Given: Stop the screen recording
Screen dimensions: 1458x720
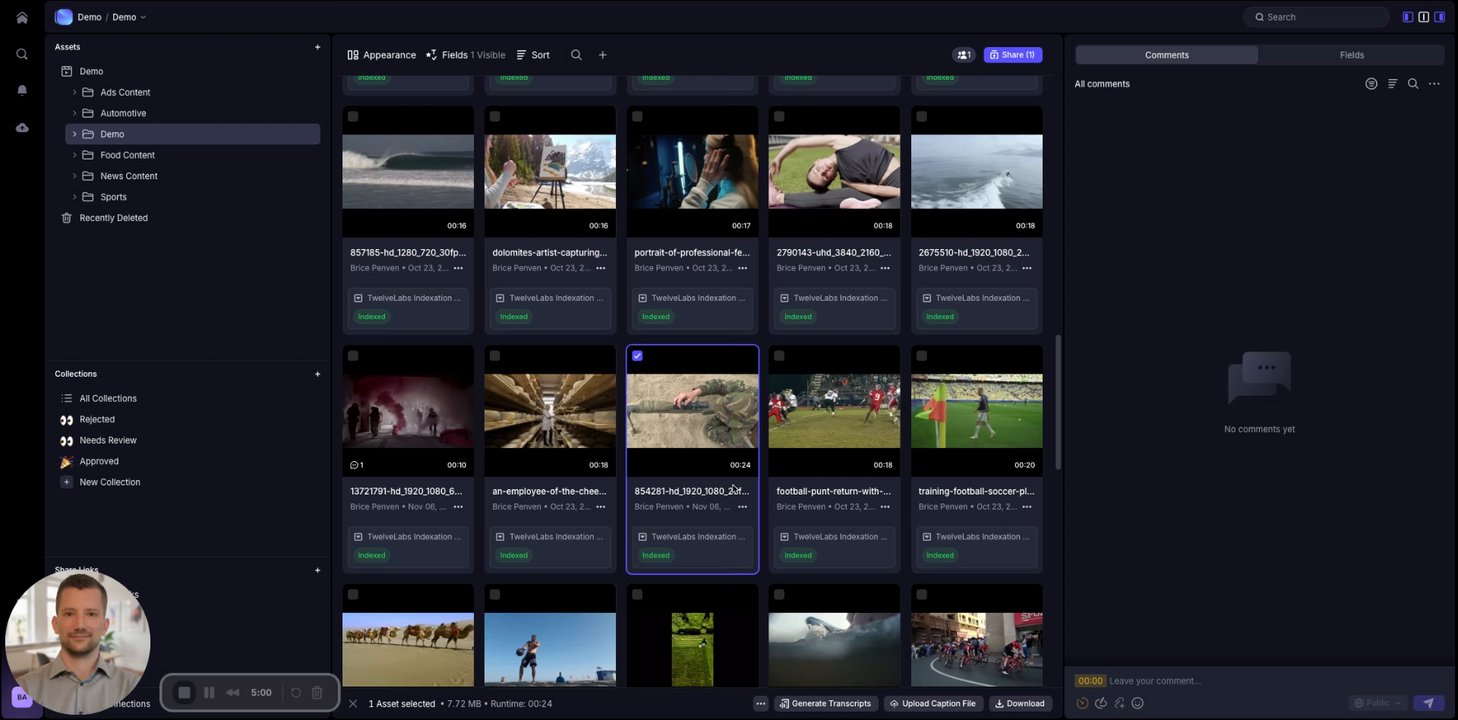Looking at the screenshot, I should point(184,692).
